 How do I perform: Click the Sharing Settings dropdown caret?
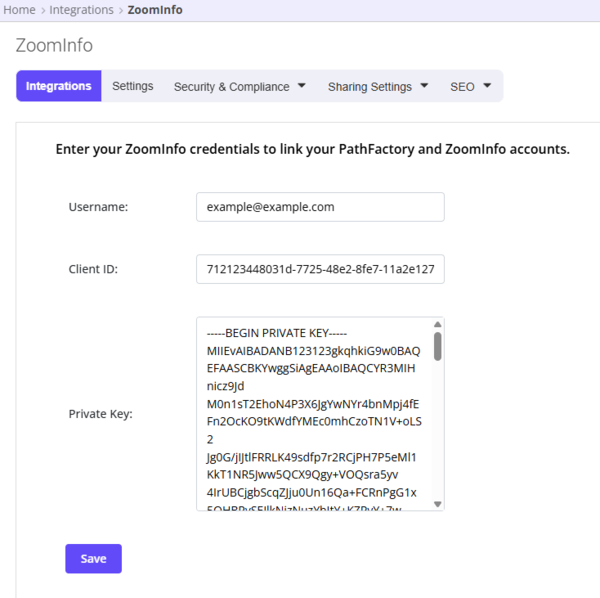424,85
